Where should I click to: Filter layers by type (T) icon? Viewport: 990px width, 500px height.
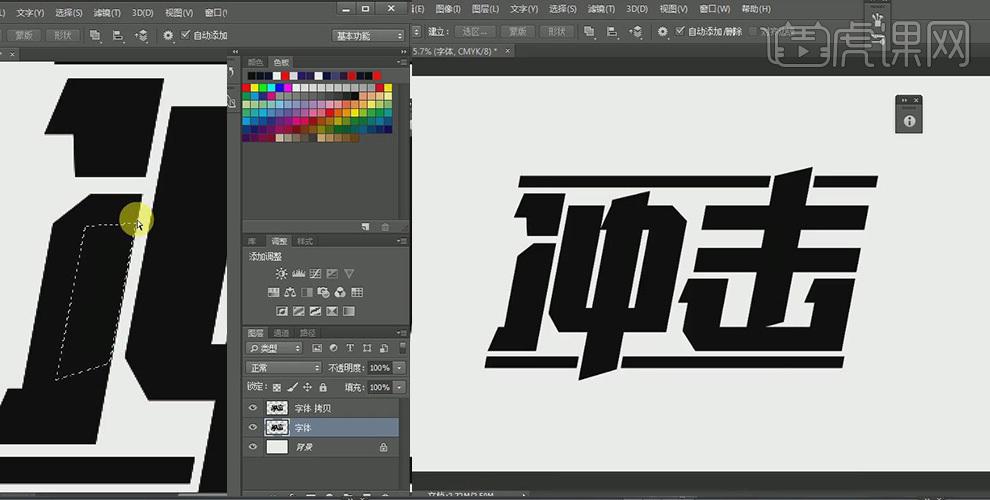pos(350,348)
